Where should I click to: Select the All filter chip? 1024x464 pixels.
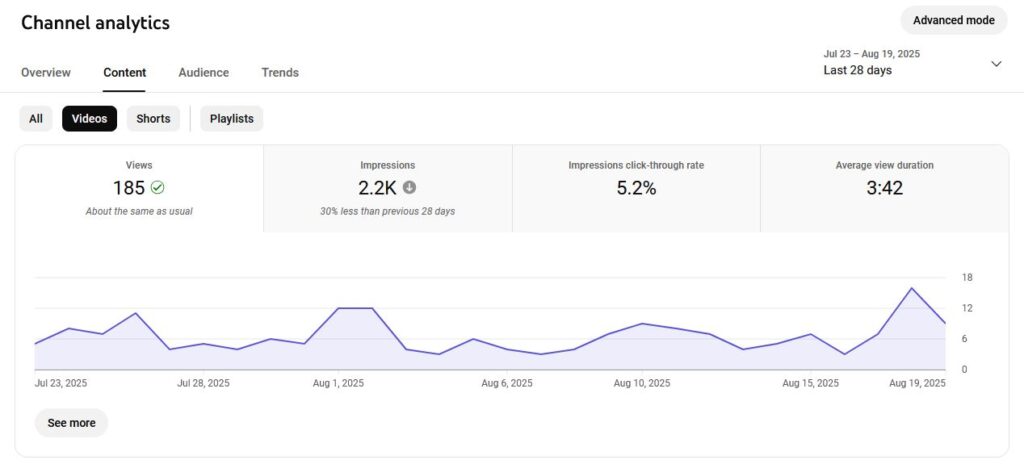coord(36,119)
